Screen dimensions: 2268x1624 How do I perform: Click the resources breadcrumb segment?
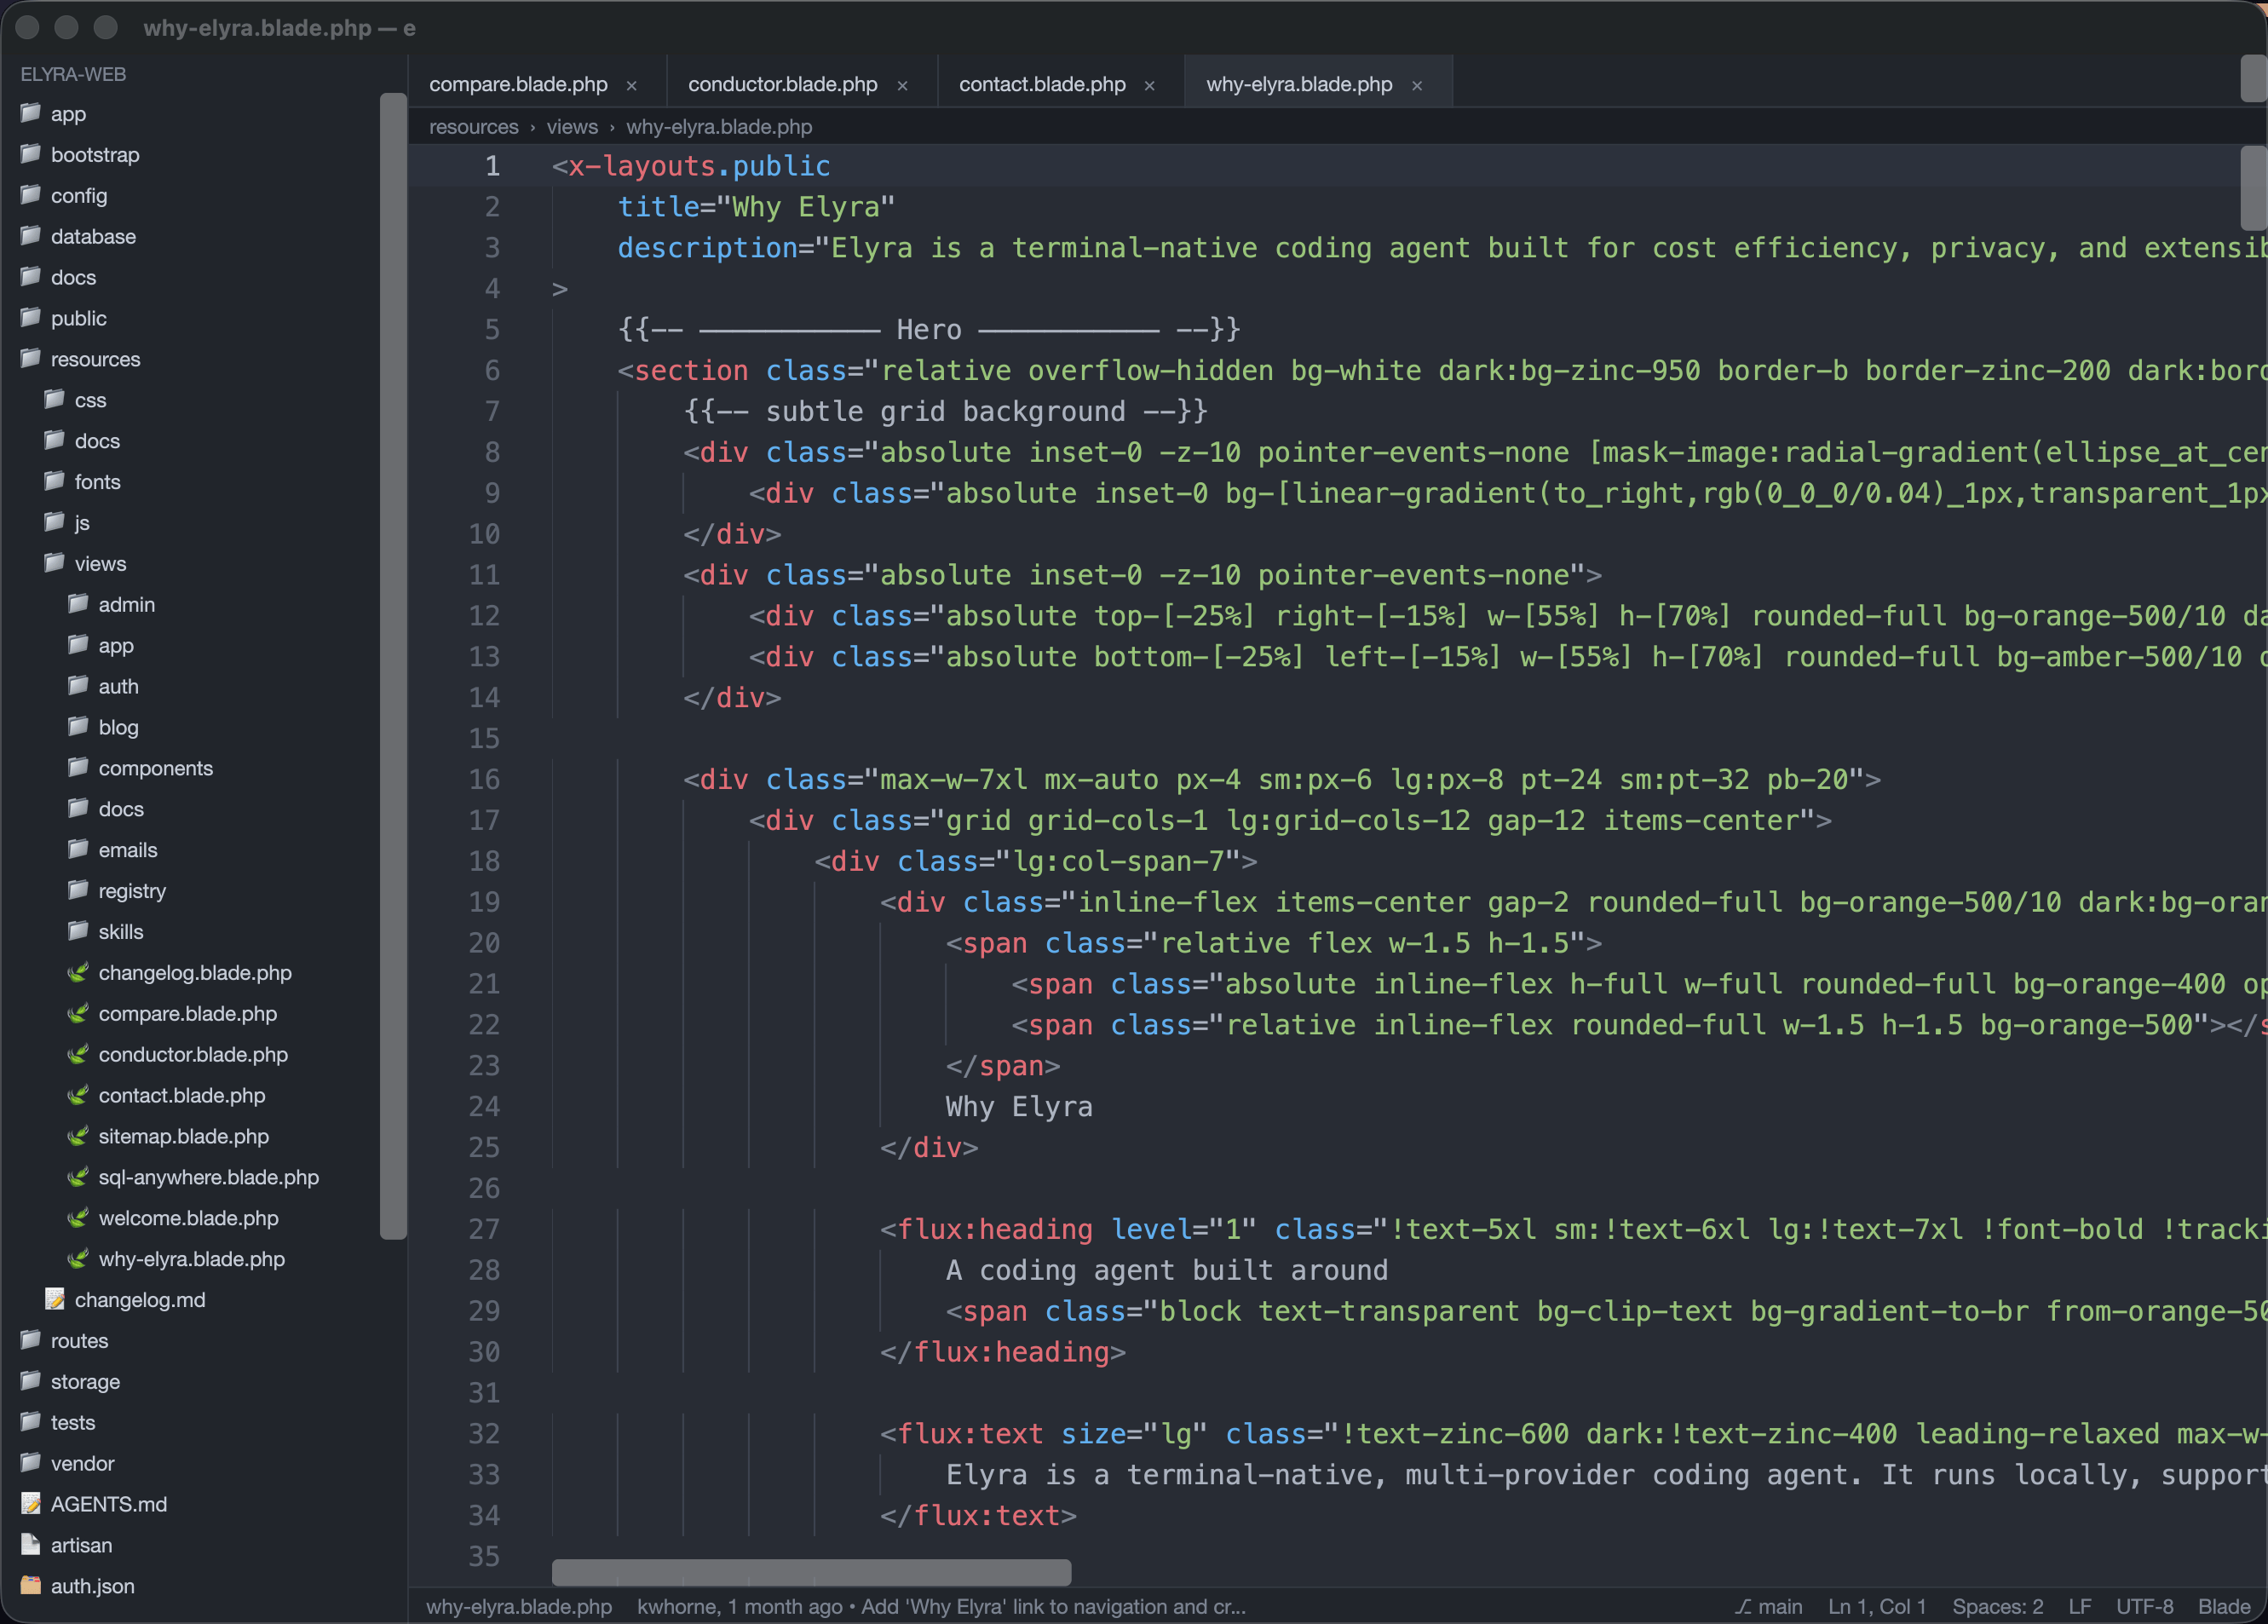[x=474, y=127]
